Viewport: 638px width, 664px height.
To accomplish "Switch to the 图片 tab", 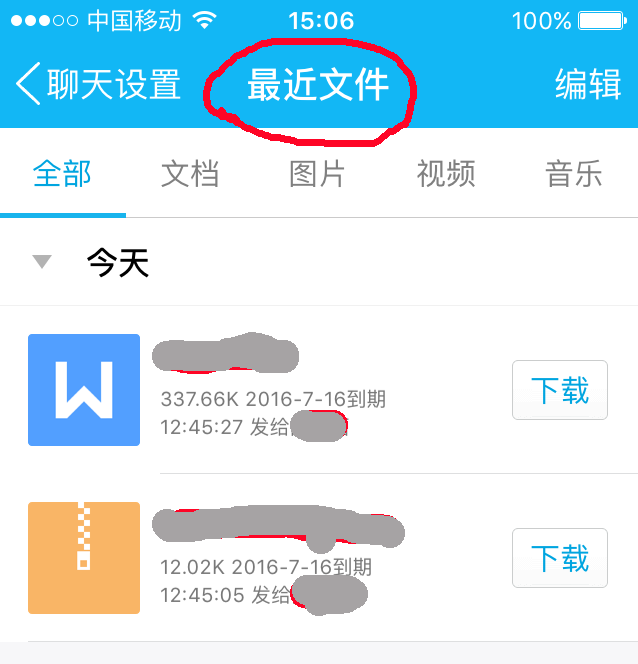I will 318,174.
